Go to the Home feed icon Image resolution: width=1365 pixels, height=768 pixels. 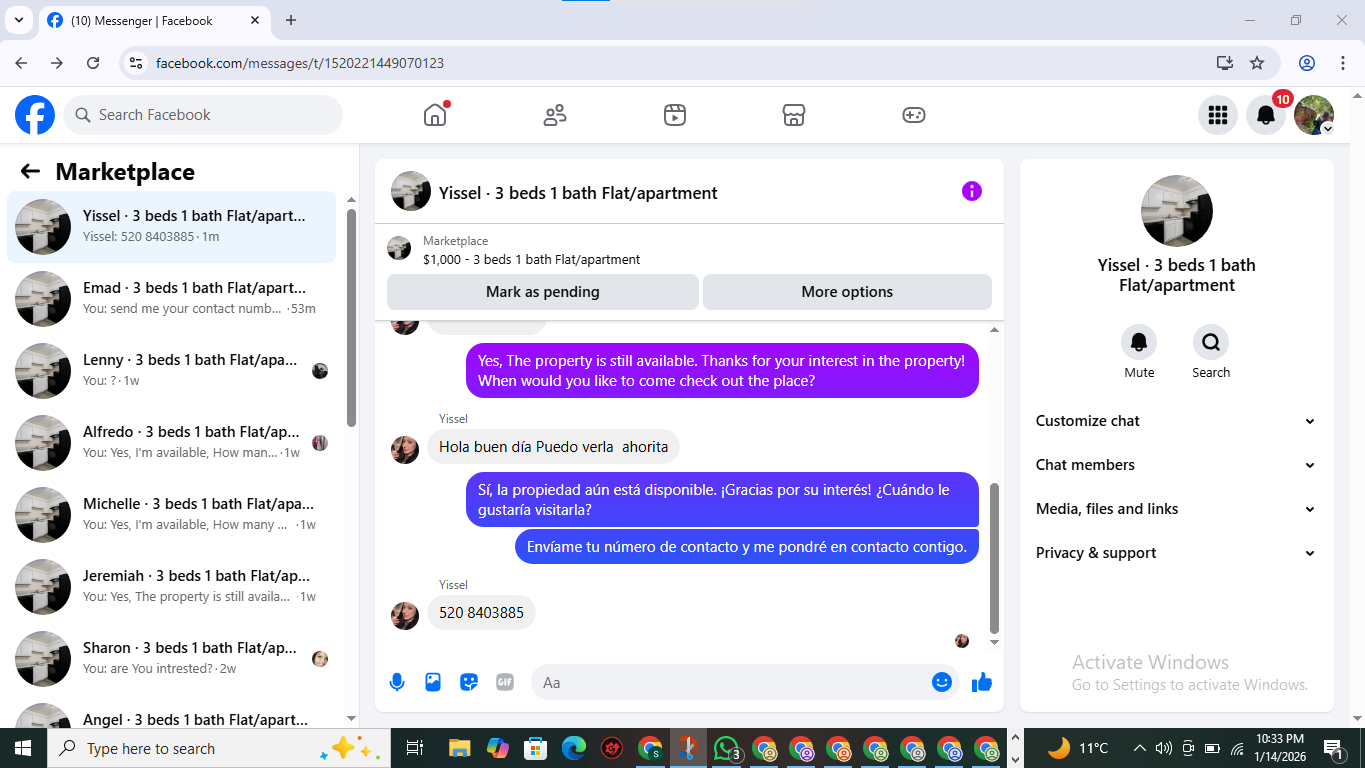point(435,115)
